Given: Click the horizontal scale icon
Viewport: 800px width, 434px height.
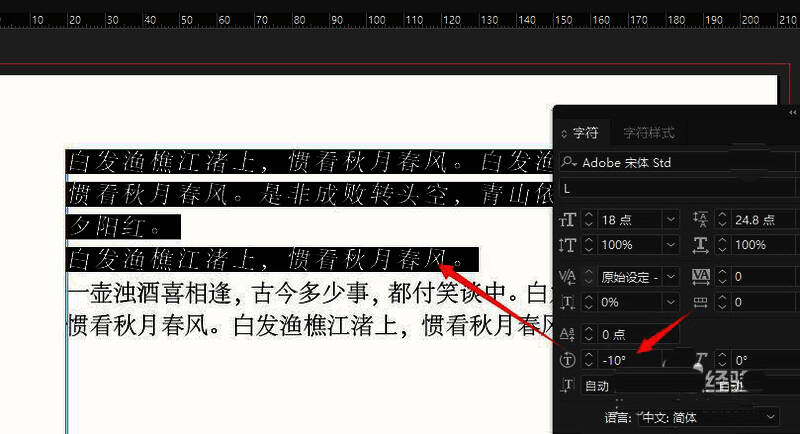Looking at the screenshot, I should 701,245.
